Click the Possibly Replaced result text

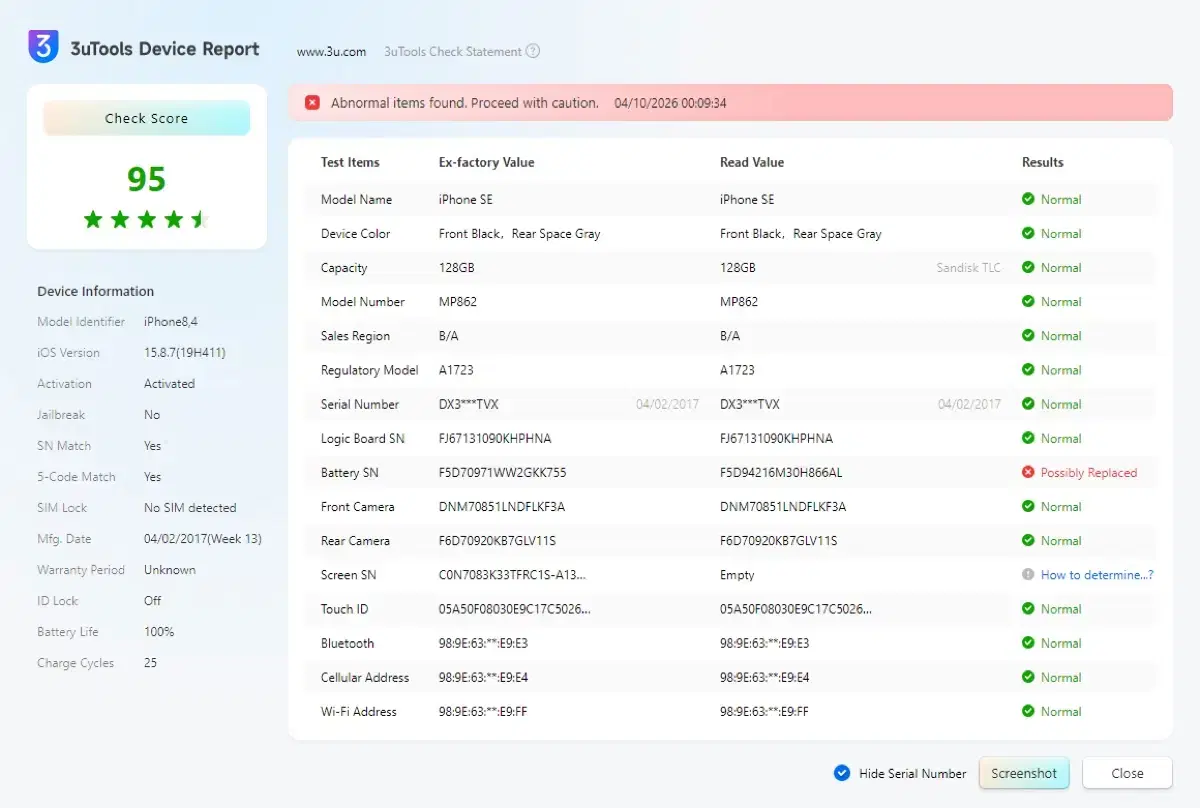[x=1088, y=472]
